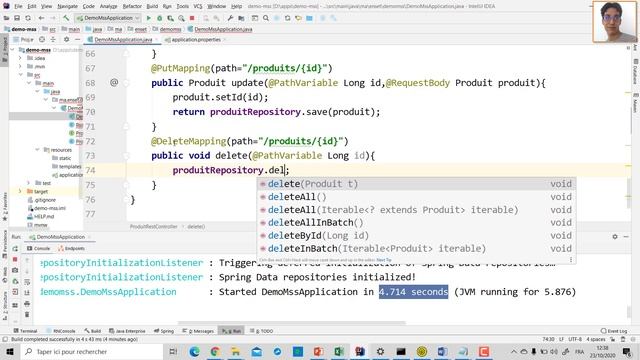Select the .gitignore file in project tree
Screen dimensions: 640x360
pyautogui.click(x=42, y=200)
